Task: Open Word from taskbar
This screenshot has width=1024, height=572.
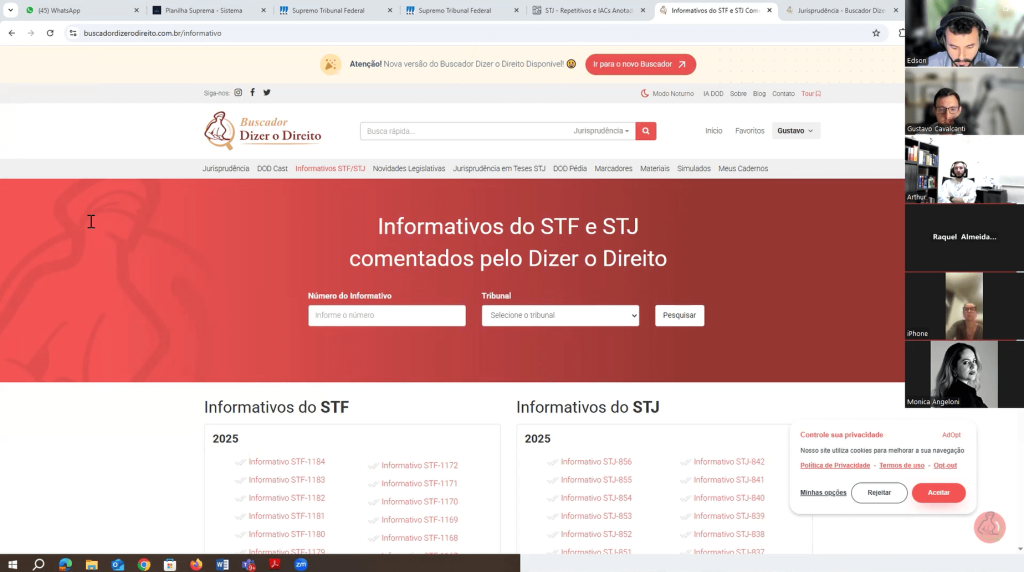Action: pos(222,564)
